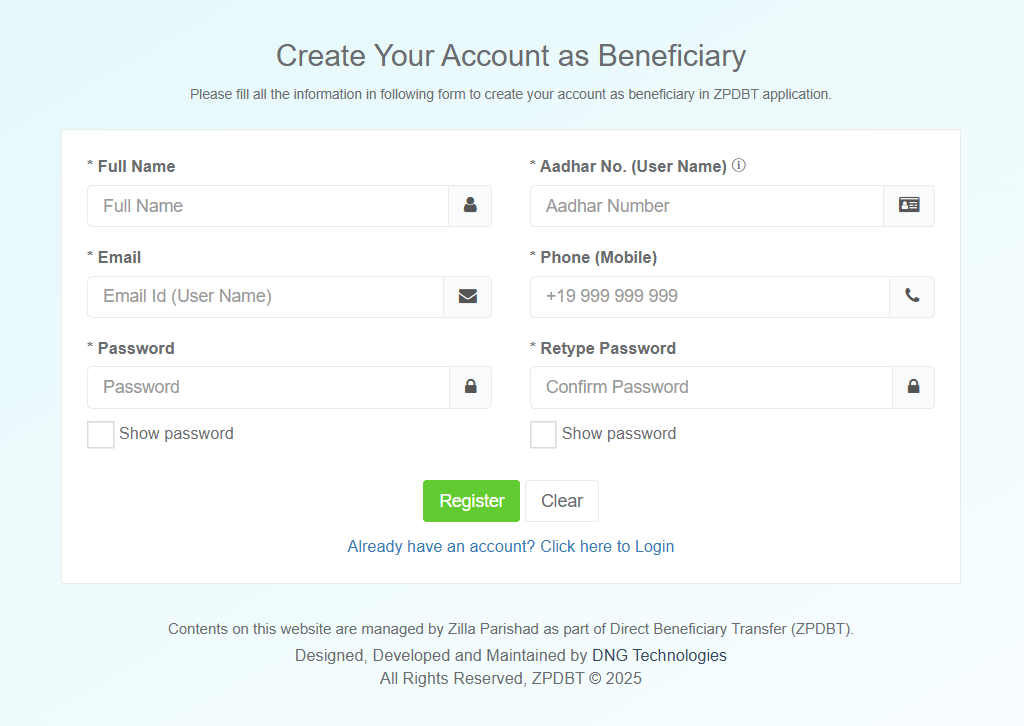Focus the Aadhar Number input field

[707, 206]
